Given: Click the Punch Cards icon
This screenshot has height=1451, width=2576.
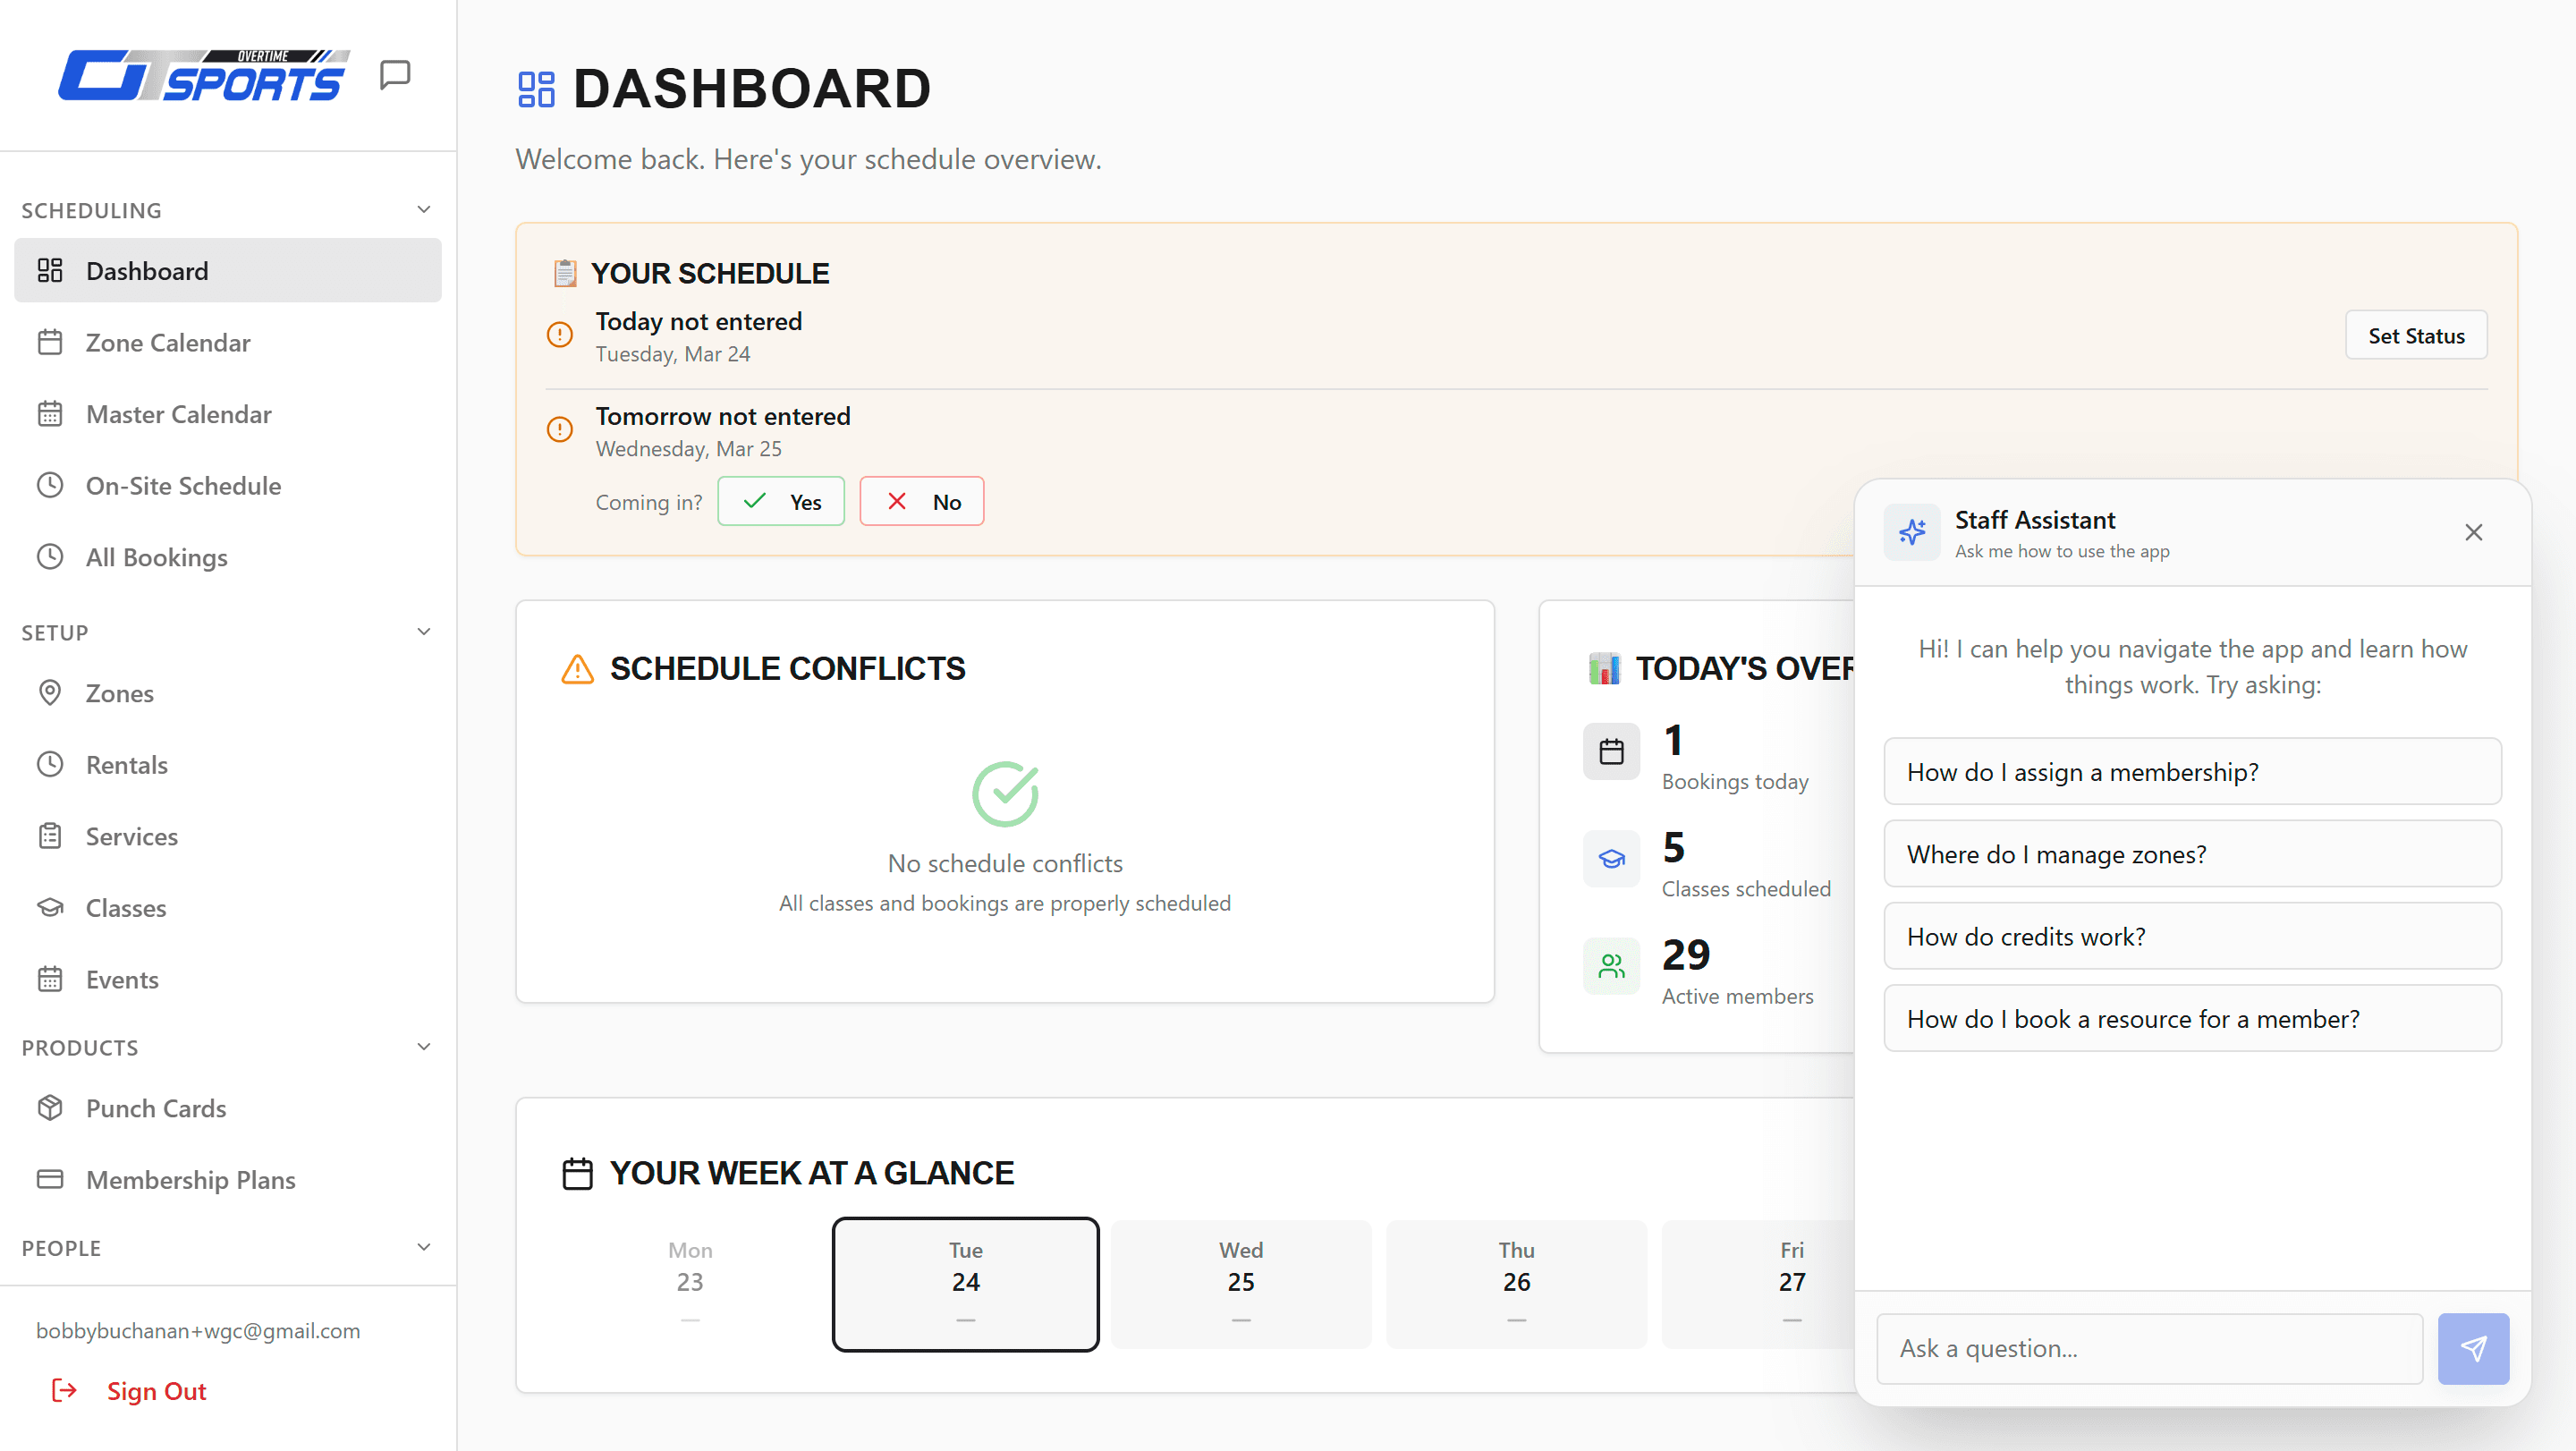Looking at the screenshot, I should [x=50, y=1108].
